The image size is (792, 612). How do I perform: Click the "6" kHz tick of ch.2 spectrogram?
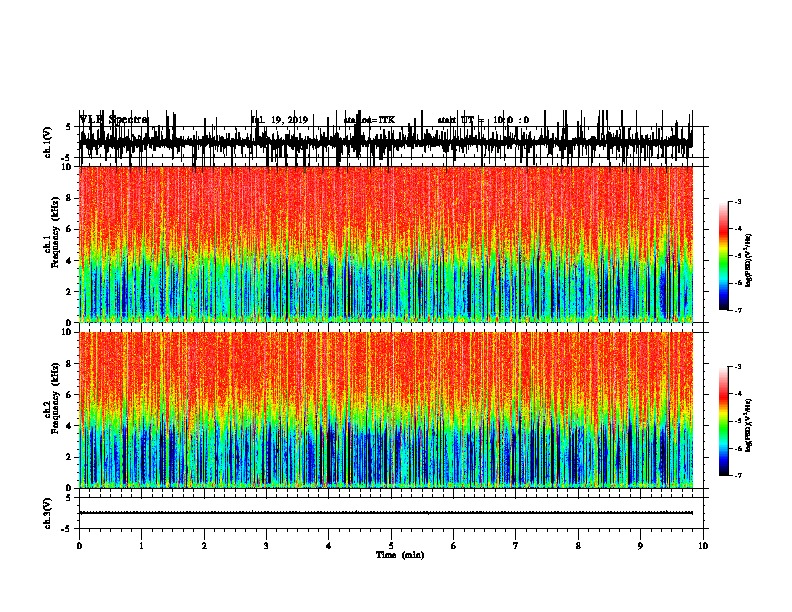click(x=69, y=395)
